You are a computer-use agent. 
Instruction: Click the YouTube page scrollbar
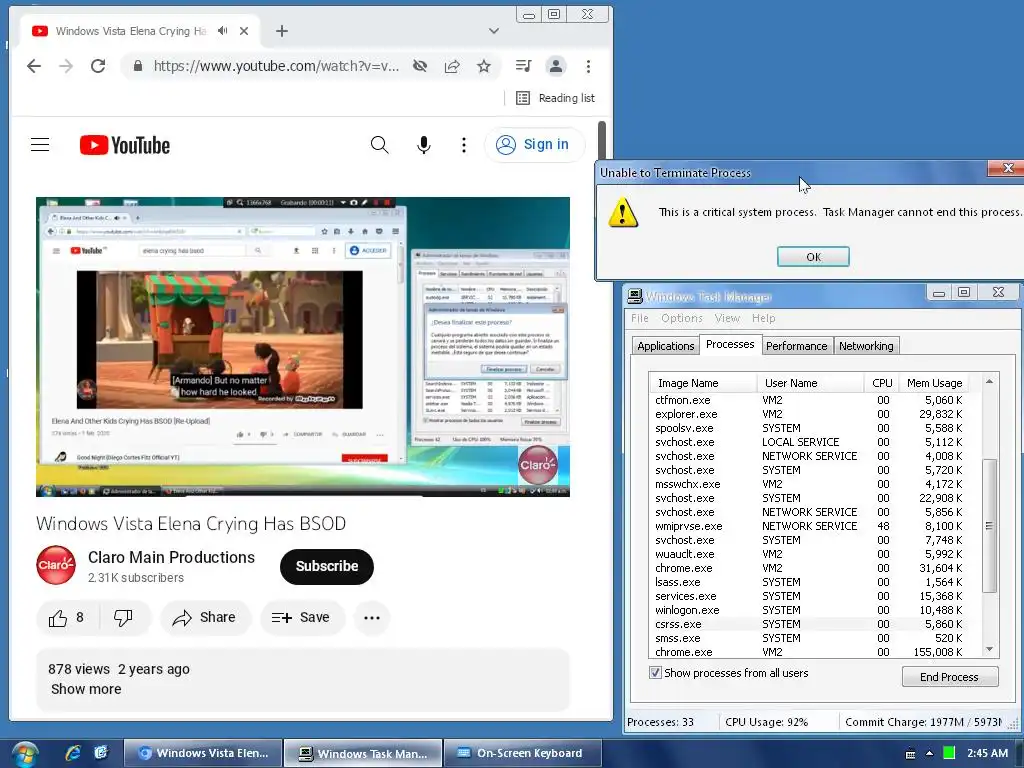[601, 140]
